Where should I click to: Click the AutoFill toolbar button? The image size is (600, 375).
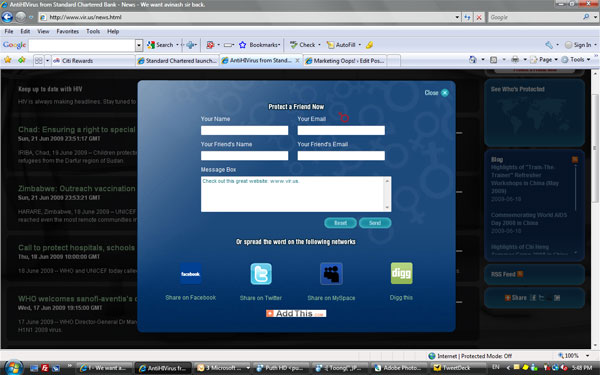point(341,45)
